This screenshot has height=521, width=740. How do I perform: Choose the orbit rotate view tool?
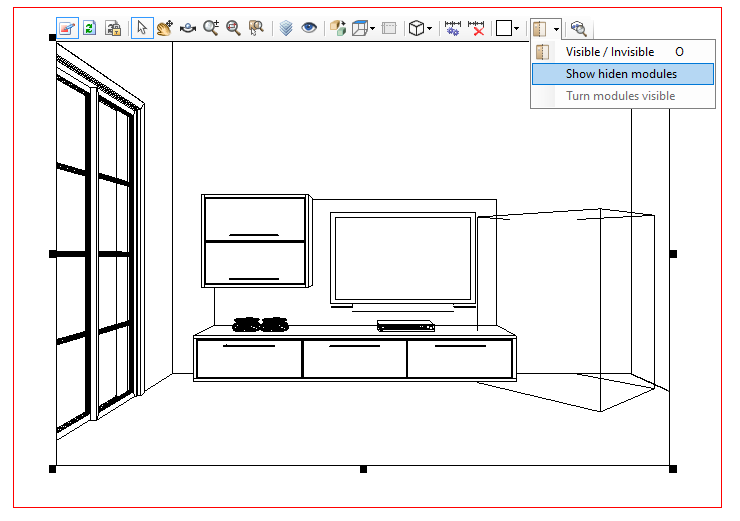(x=188, y=28)
